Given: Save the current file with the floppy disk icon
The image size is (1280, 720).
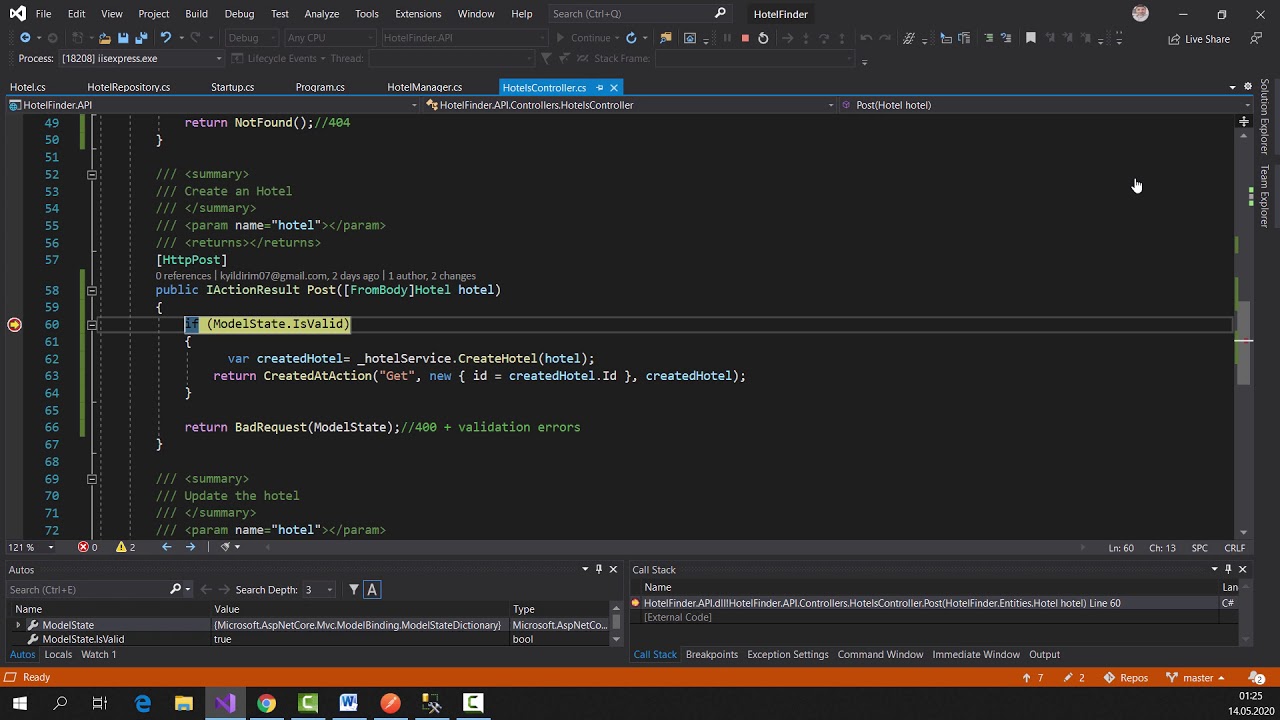Looking at the screenshot, I should coord(123,38).
